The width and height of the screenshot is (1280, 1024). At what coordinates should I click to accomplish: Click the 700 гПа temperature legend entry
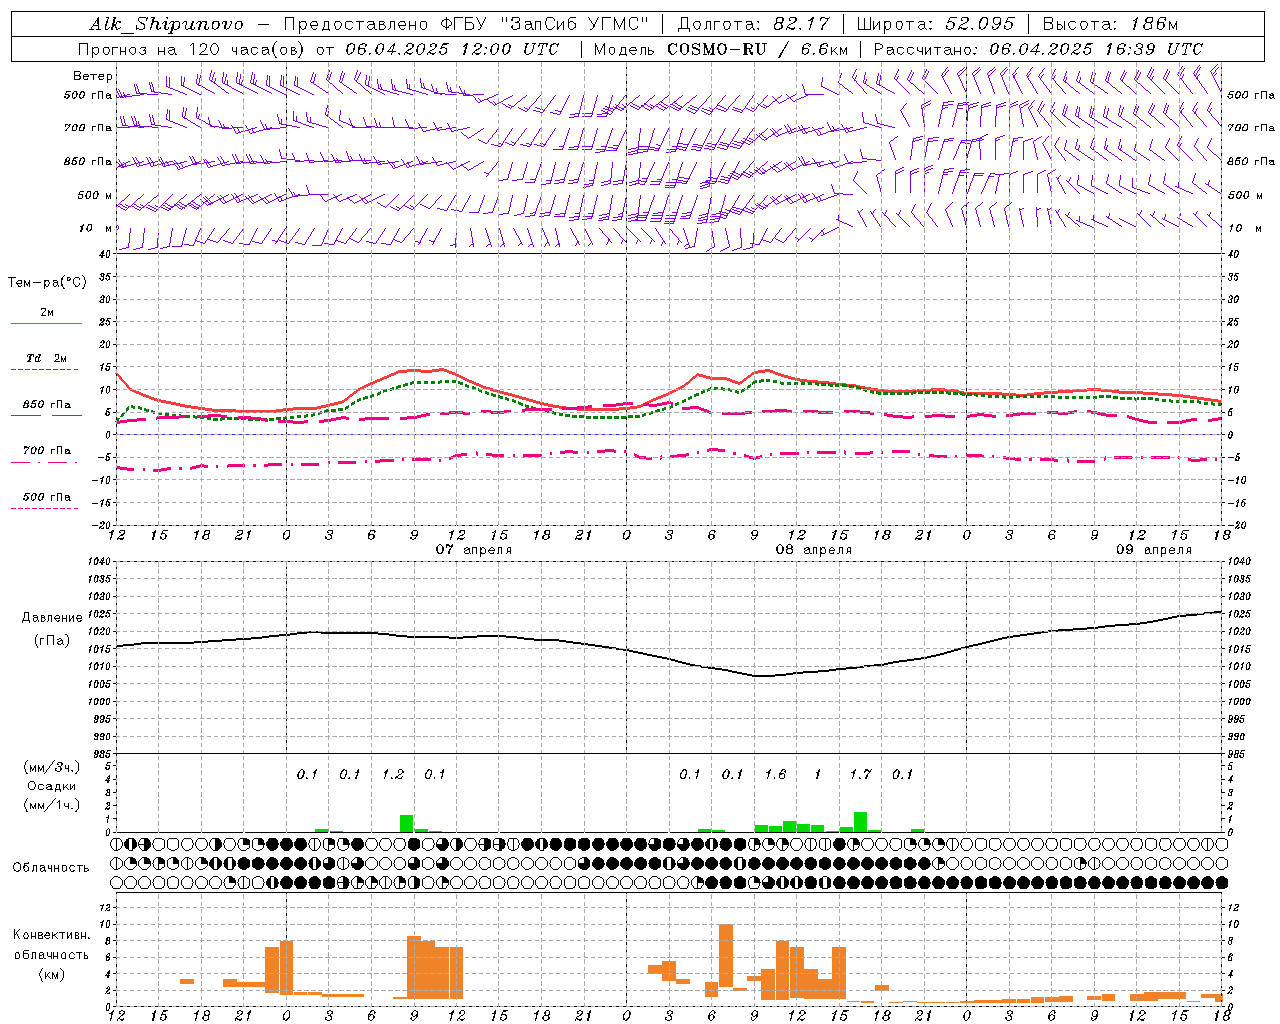[x=47, y=451]
